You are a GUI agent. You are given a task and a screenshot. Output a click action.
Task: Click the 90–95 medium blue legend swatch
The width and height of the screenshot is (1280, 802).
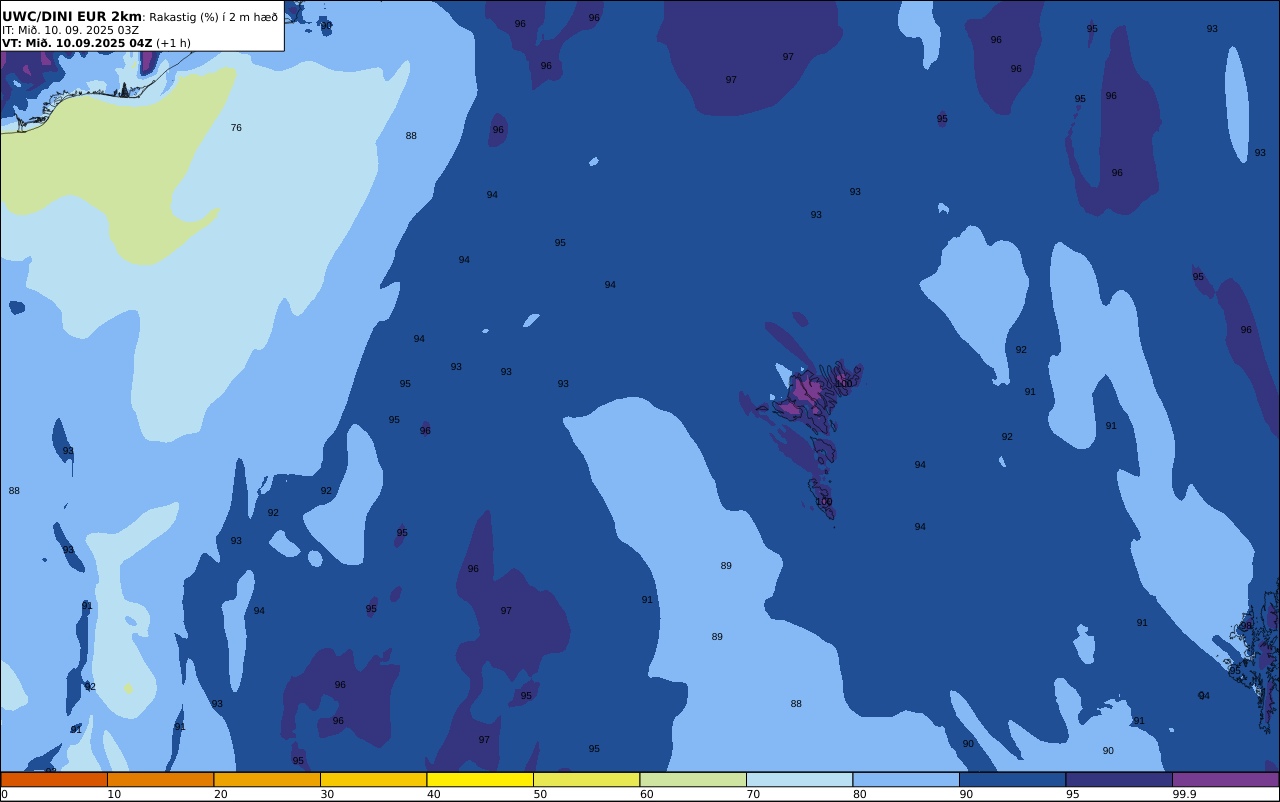1012,779
